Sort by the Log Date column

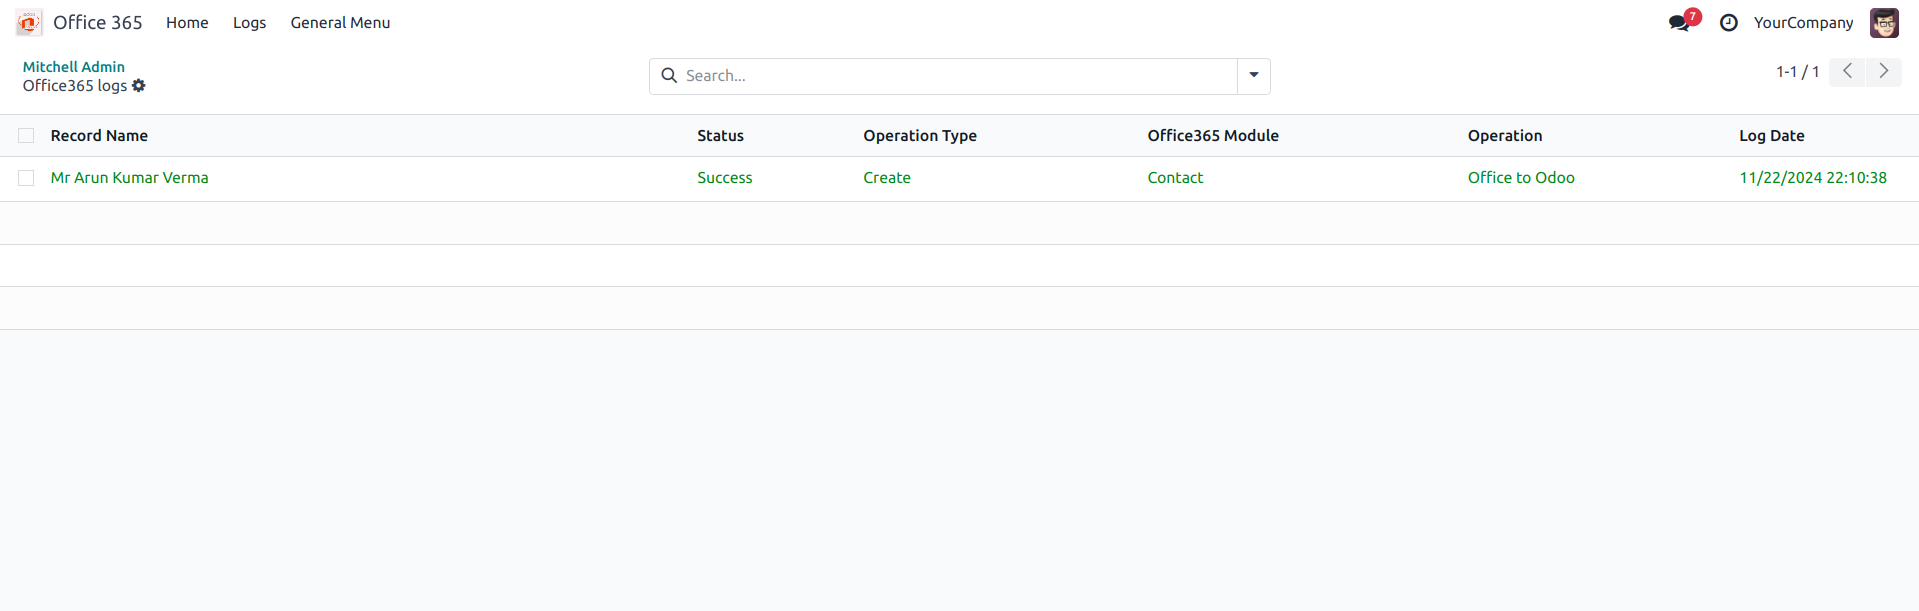click(x=1771, y=136)
